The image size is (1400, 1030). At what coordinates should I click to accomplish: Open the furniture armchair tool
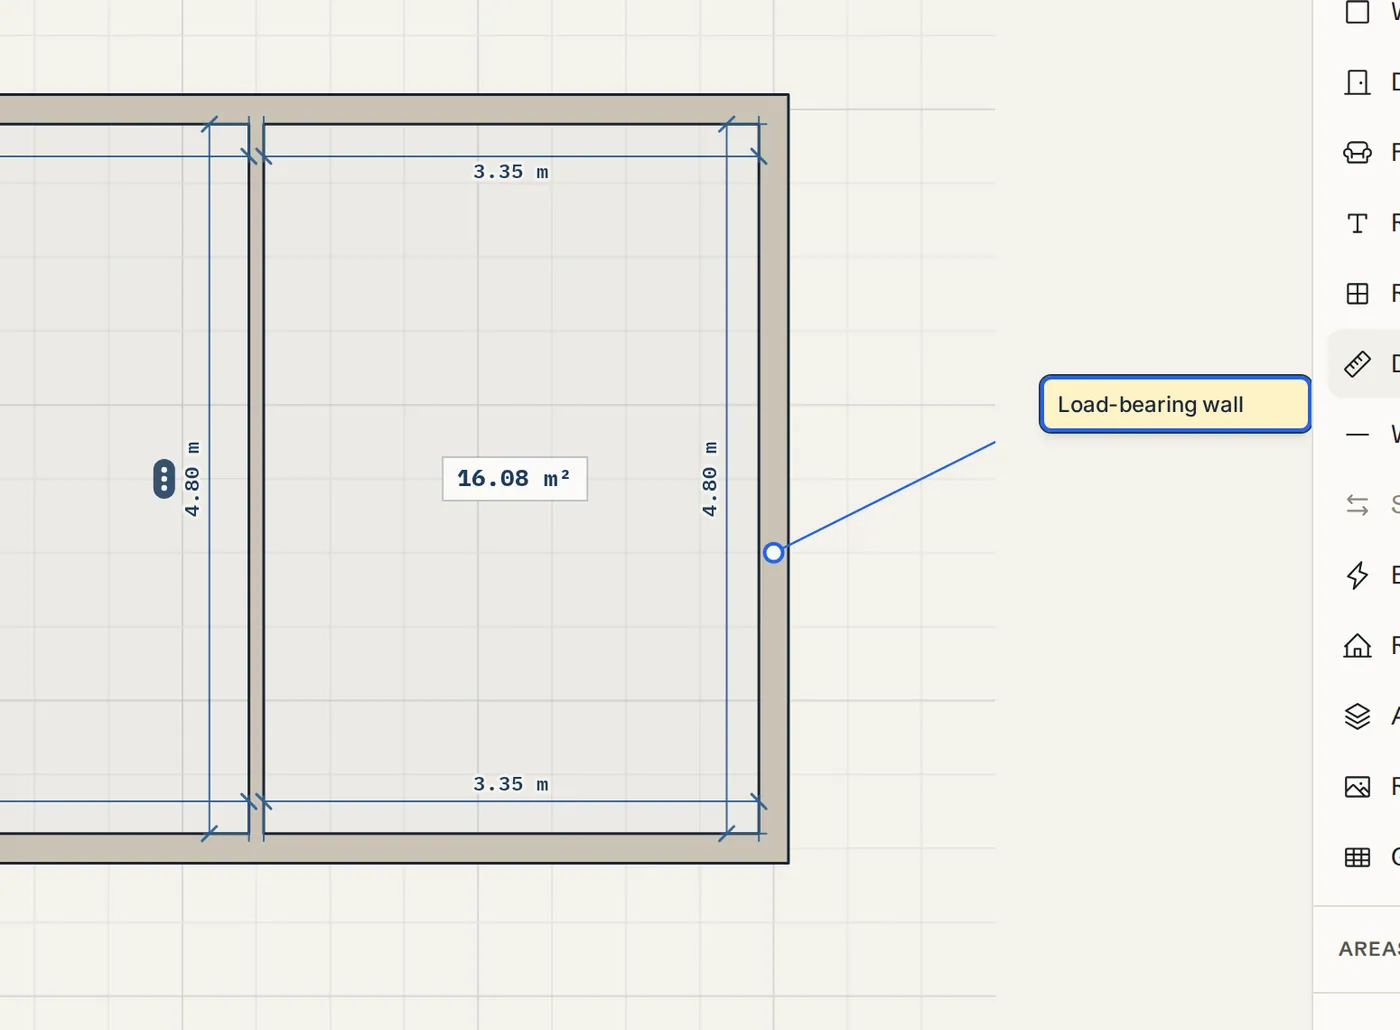tap(1357, 153)
